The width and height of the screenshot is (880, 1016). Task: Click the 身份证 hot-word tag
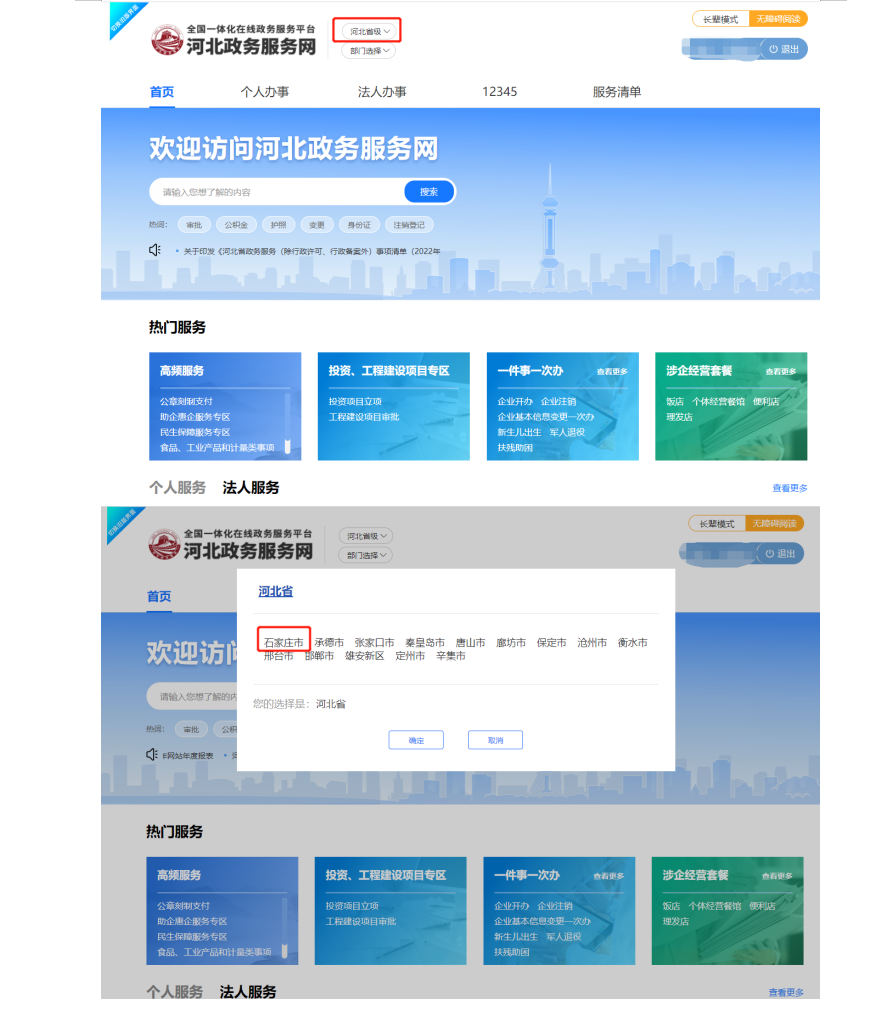359,225
